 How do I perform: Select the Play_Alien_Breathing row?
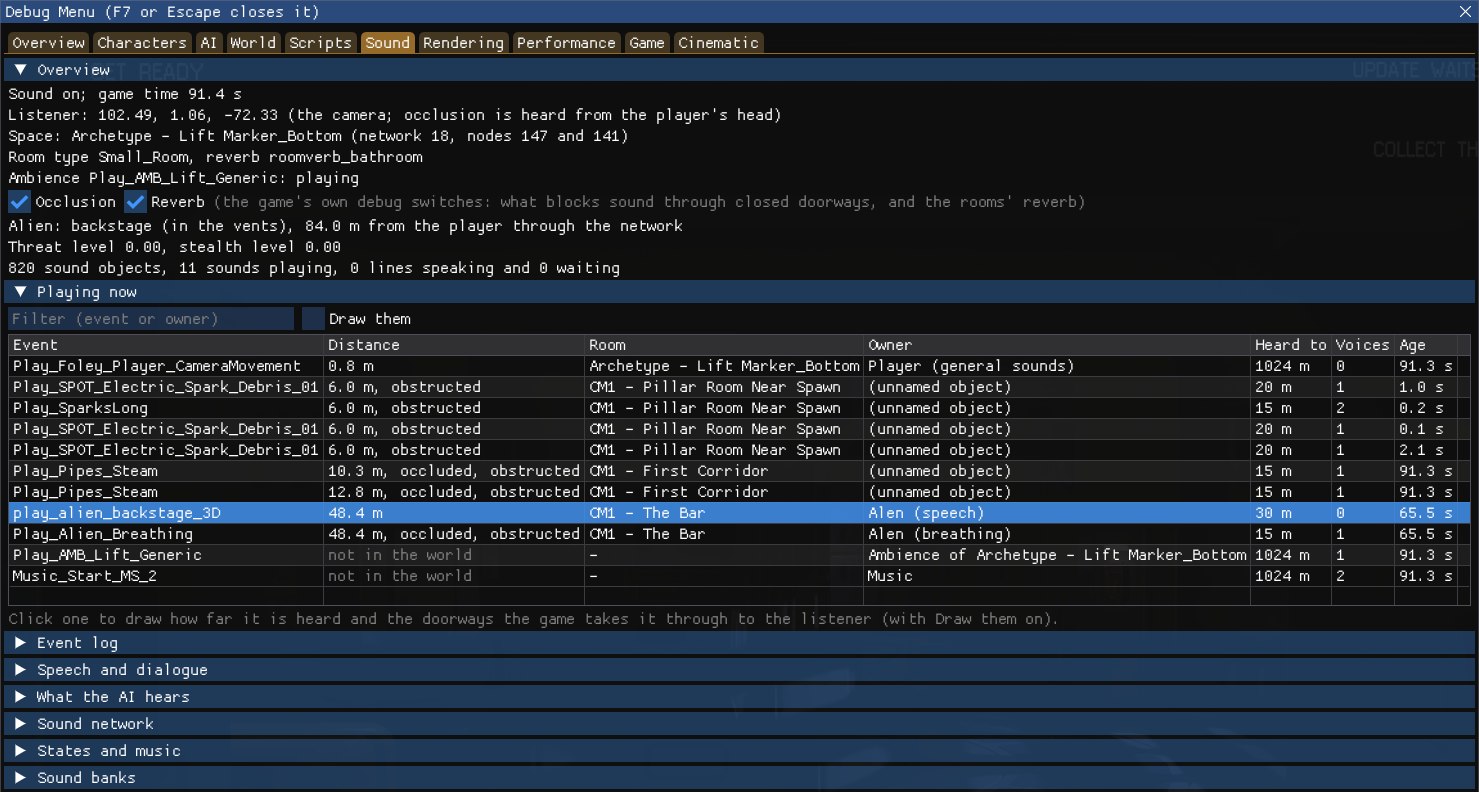(x=739, y=534)
